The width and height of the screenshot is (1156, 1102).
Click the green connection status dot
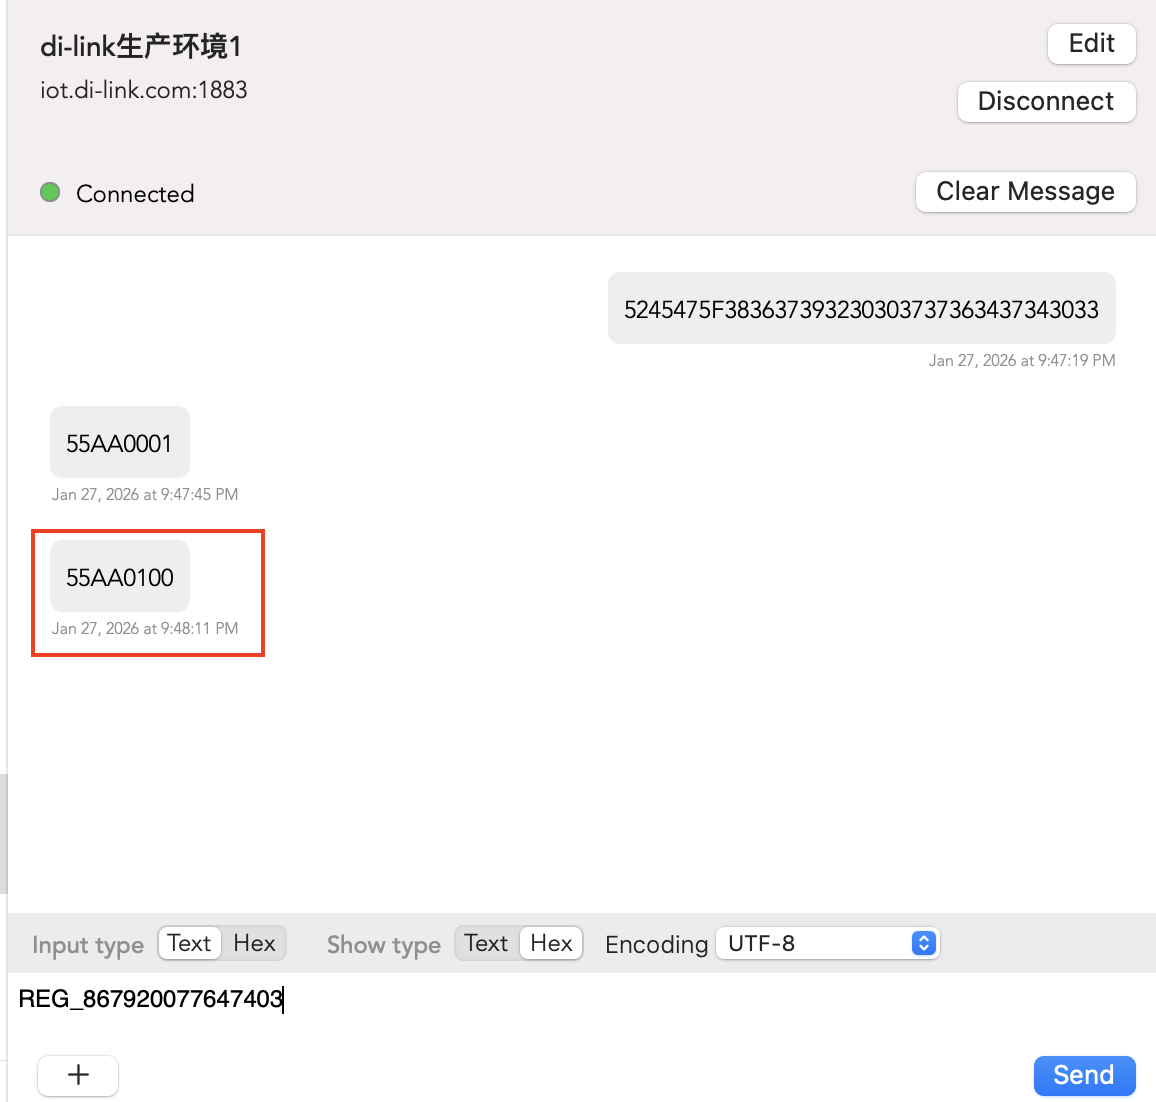(x=50, y=192)
